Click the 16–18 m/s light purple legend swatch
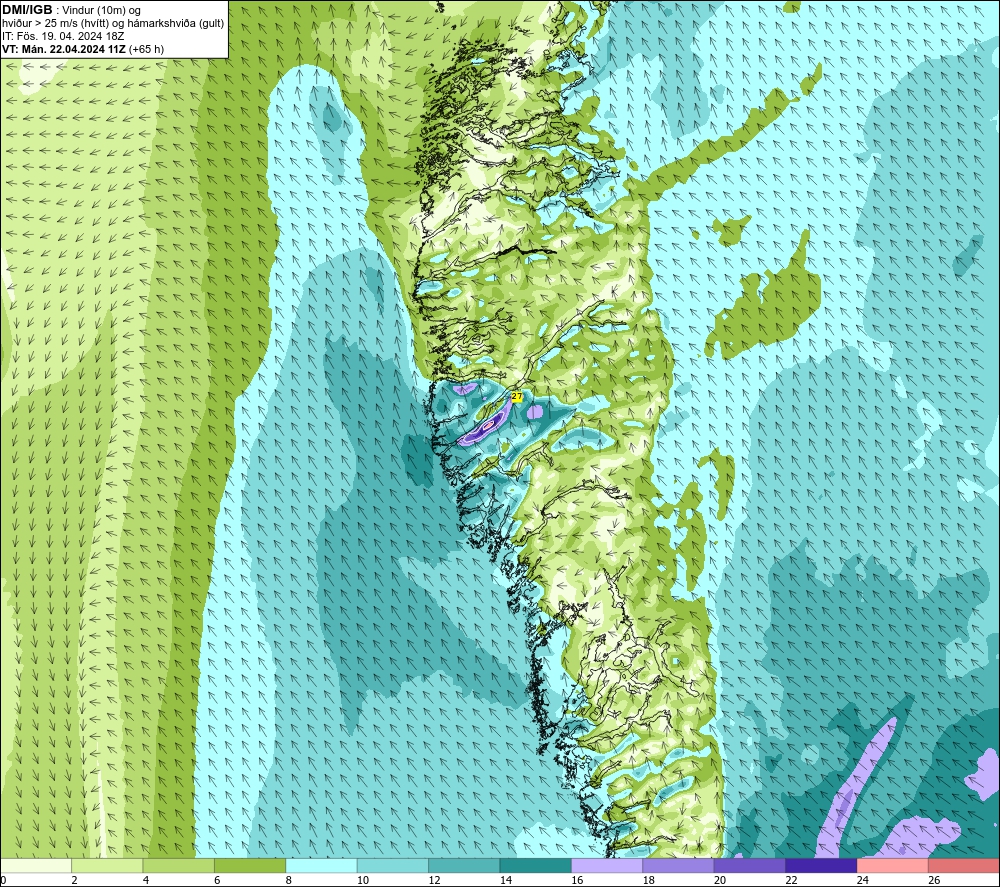The image size is (1000, 887). (x=607, y=866)
